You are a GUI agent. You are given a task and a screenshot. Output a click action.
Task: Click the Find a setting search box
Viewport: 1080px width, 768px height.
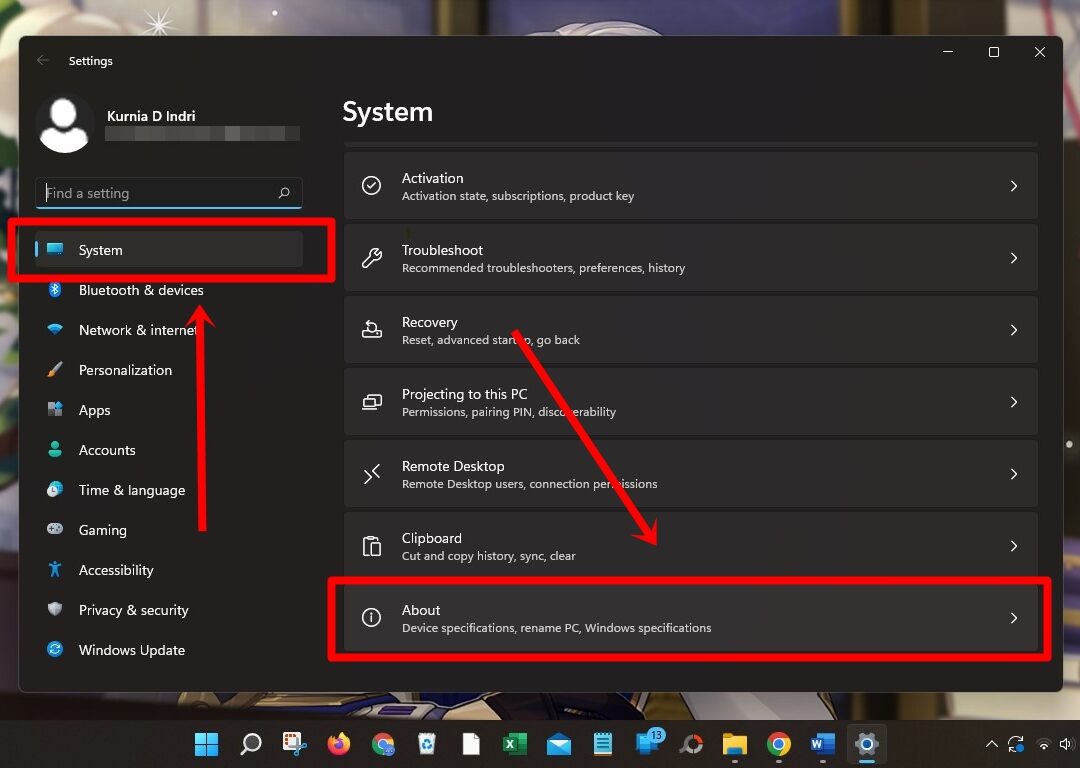coord(168,193)
